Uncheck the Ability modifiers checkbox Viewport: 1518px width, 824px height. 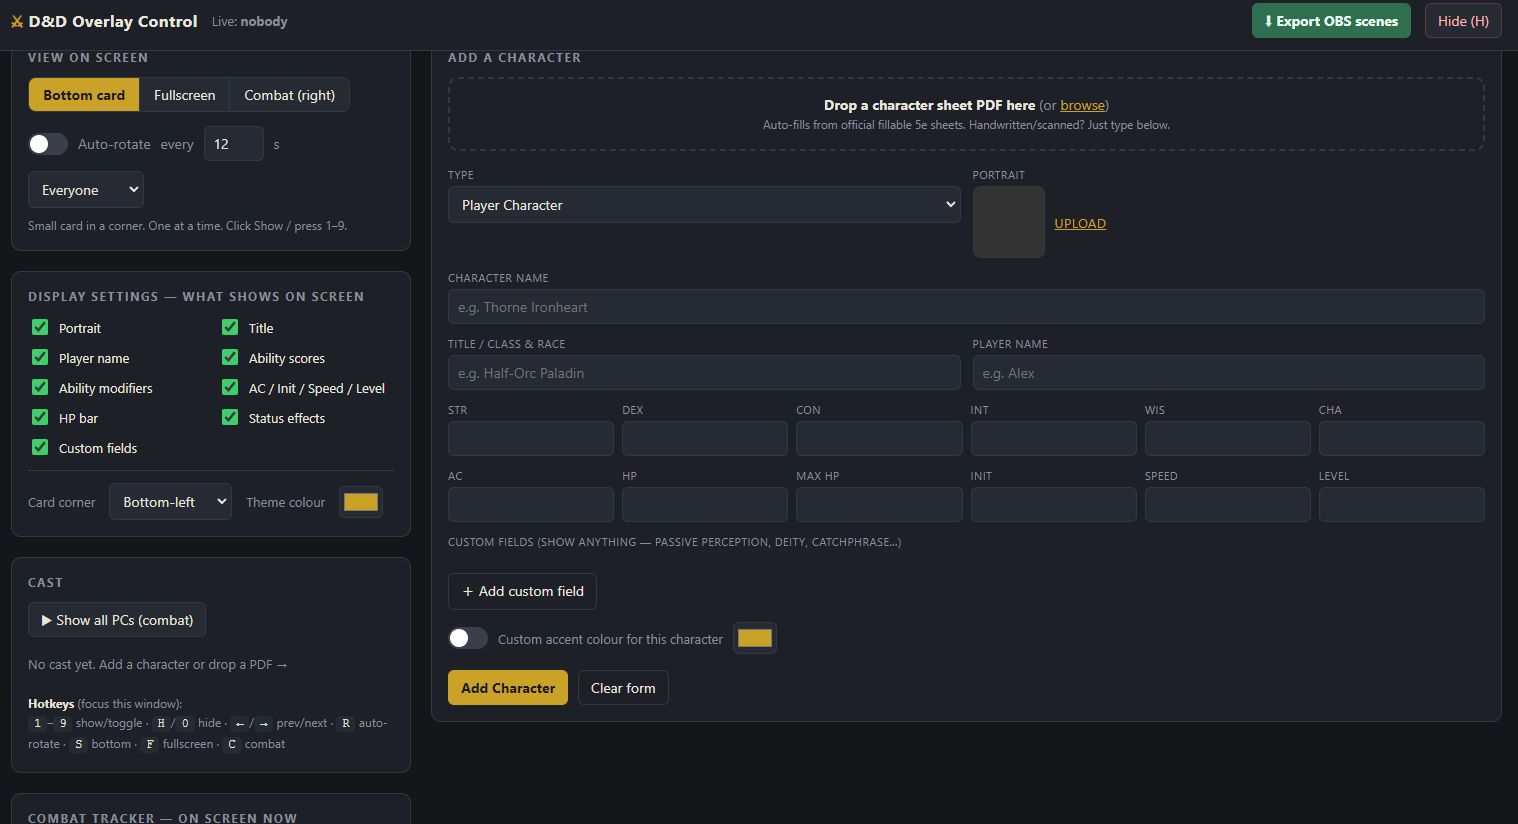click(x=40, y=387)
